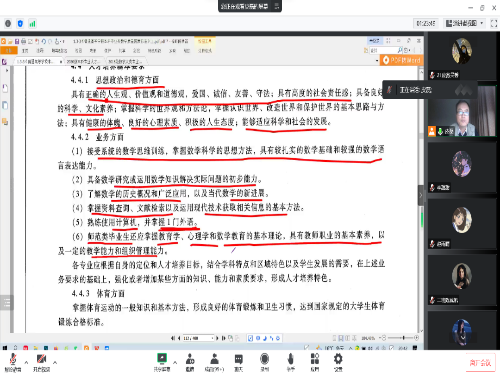Switch to the second PDF document tab
Screen dimensions: 500x375
[x=85, y=61]
